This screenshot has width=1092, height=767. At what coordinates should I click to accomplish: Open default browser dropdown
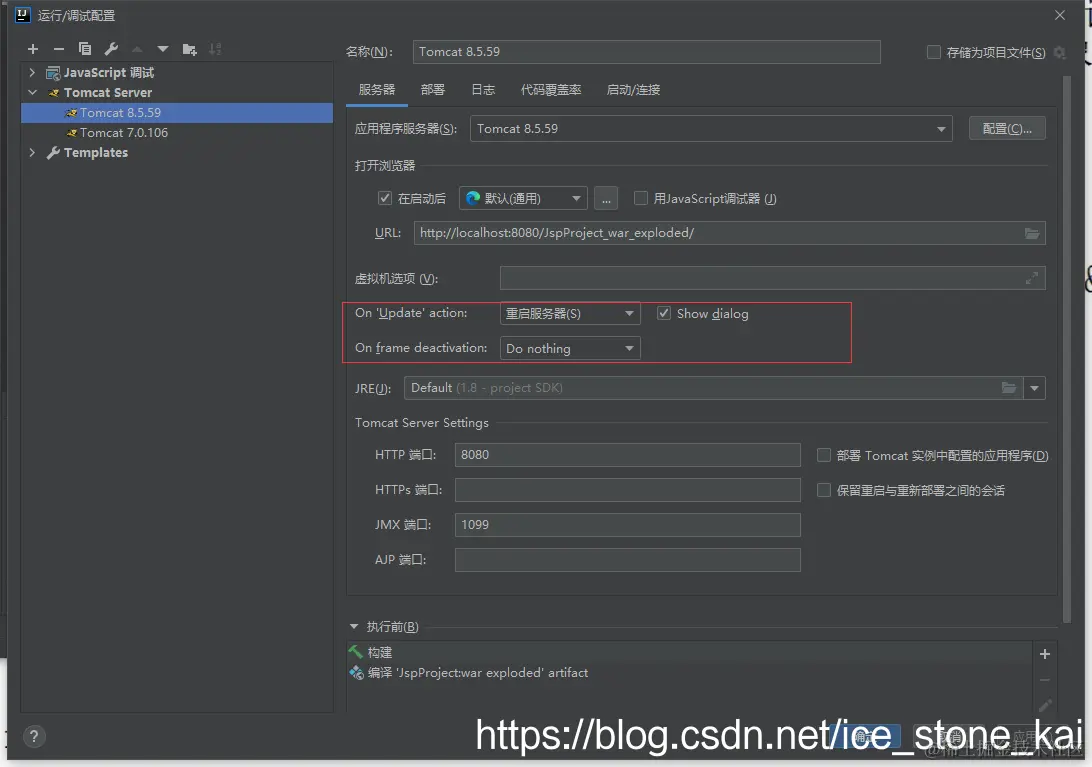pos(522,199)
